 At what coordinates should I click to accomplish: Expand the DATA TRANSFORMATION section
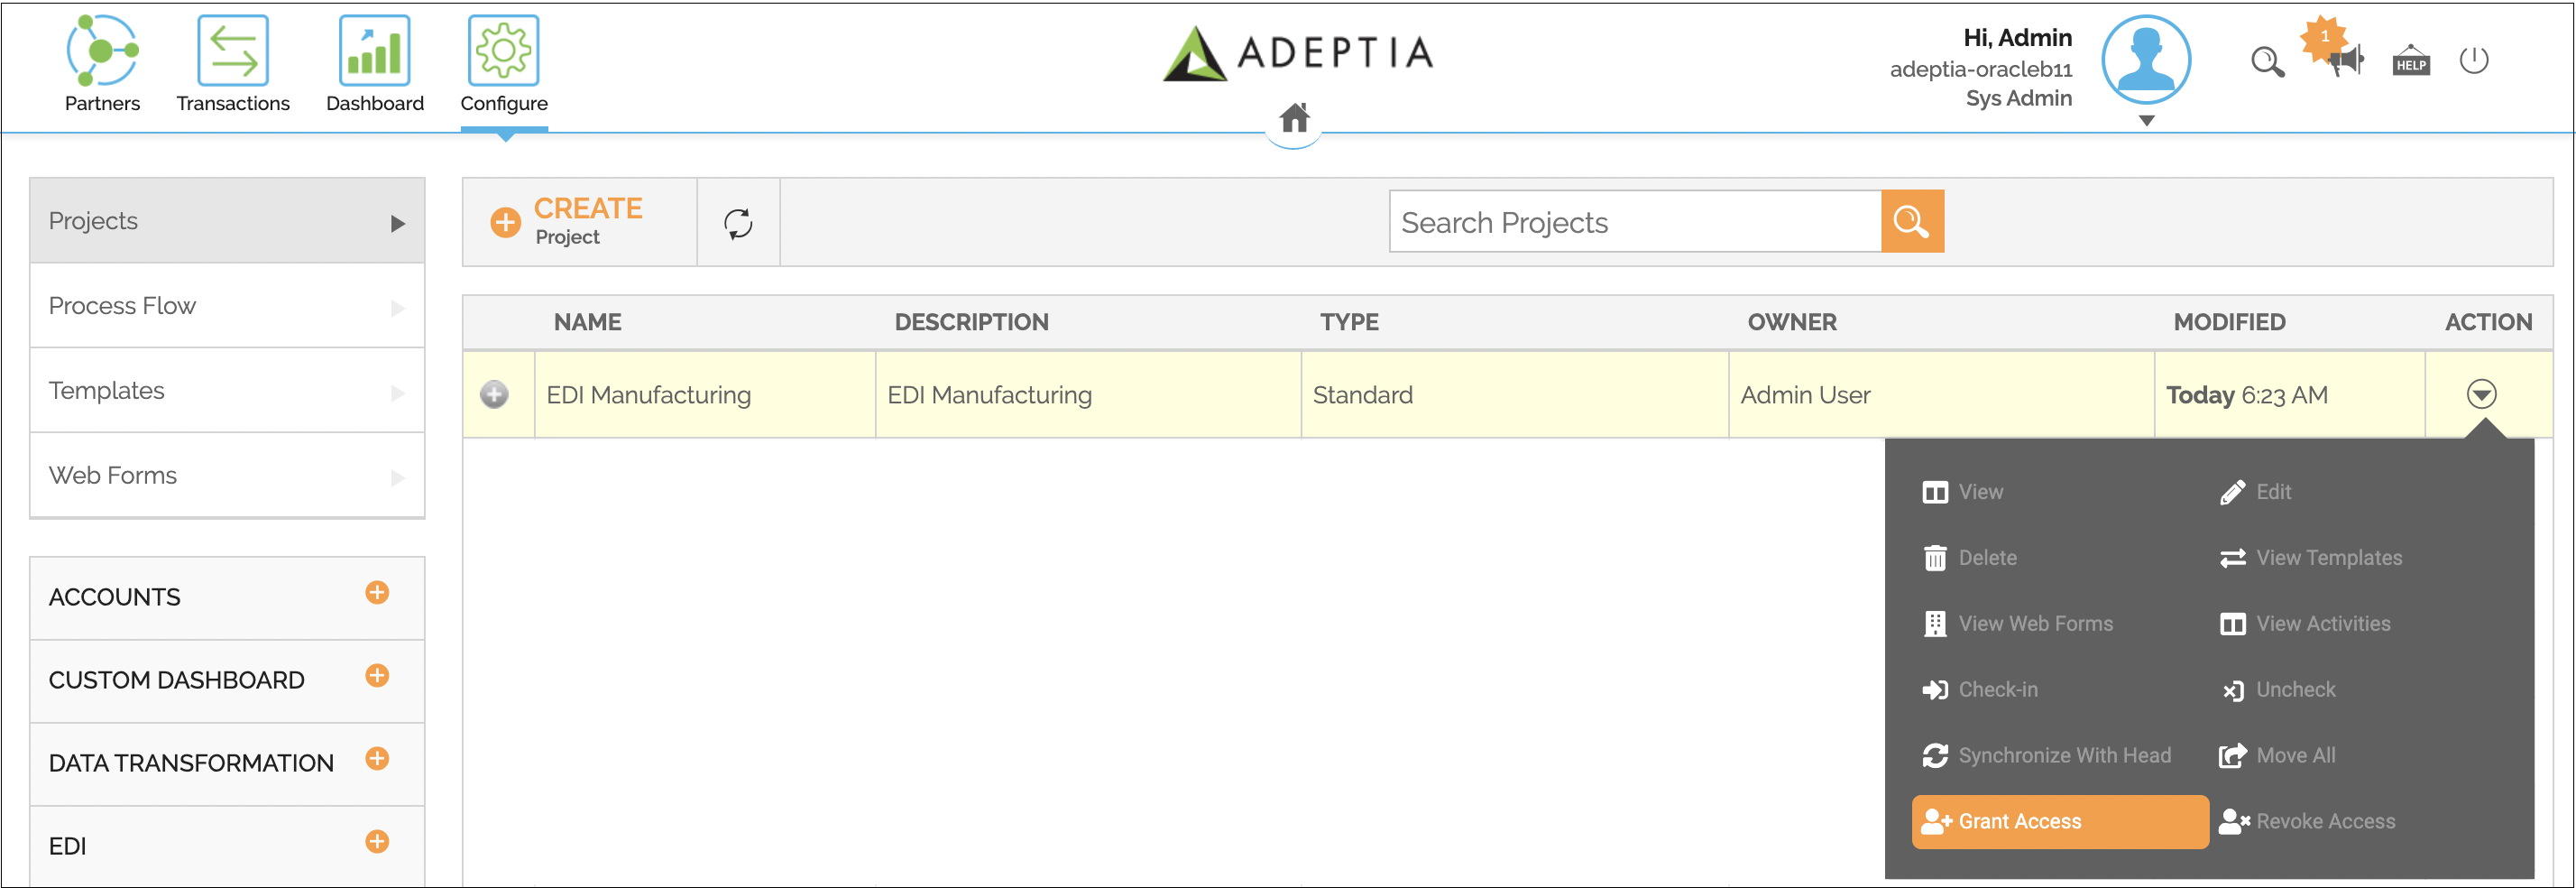[377, 759]
